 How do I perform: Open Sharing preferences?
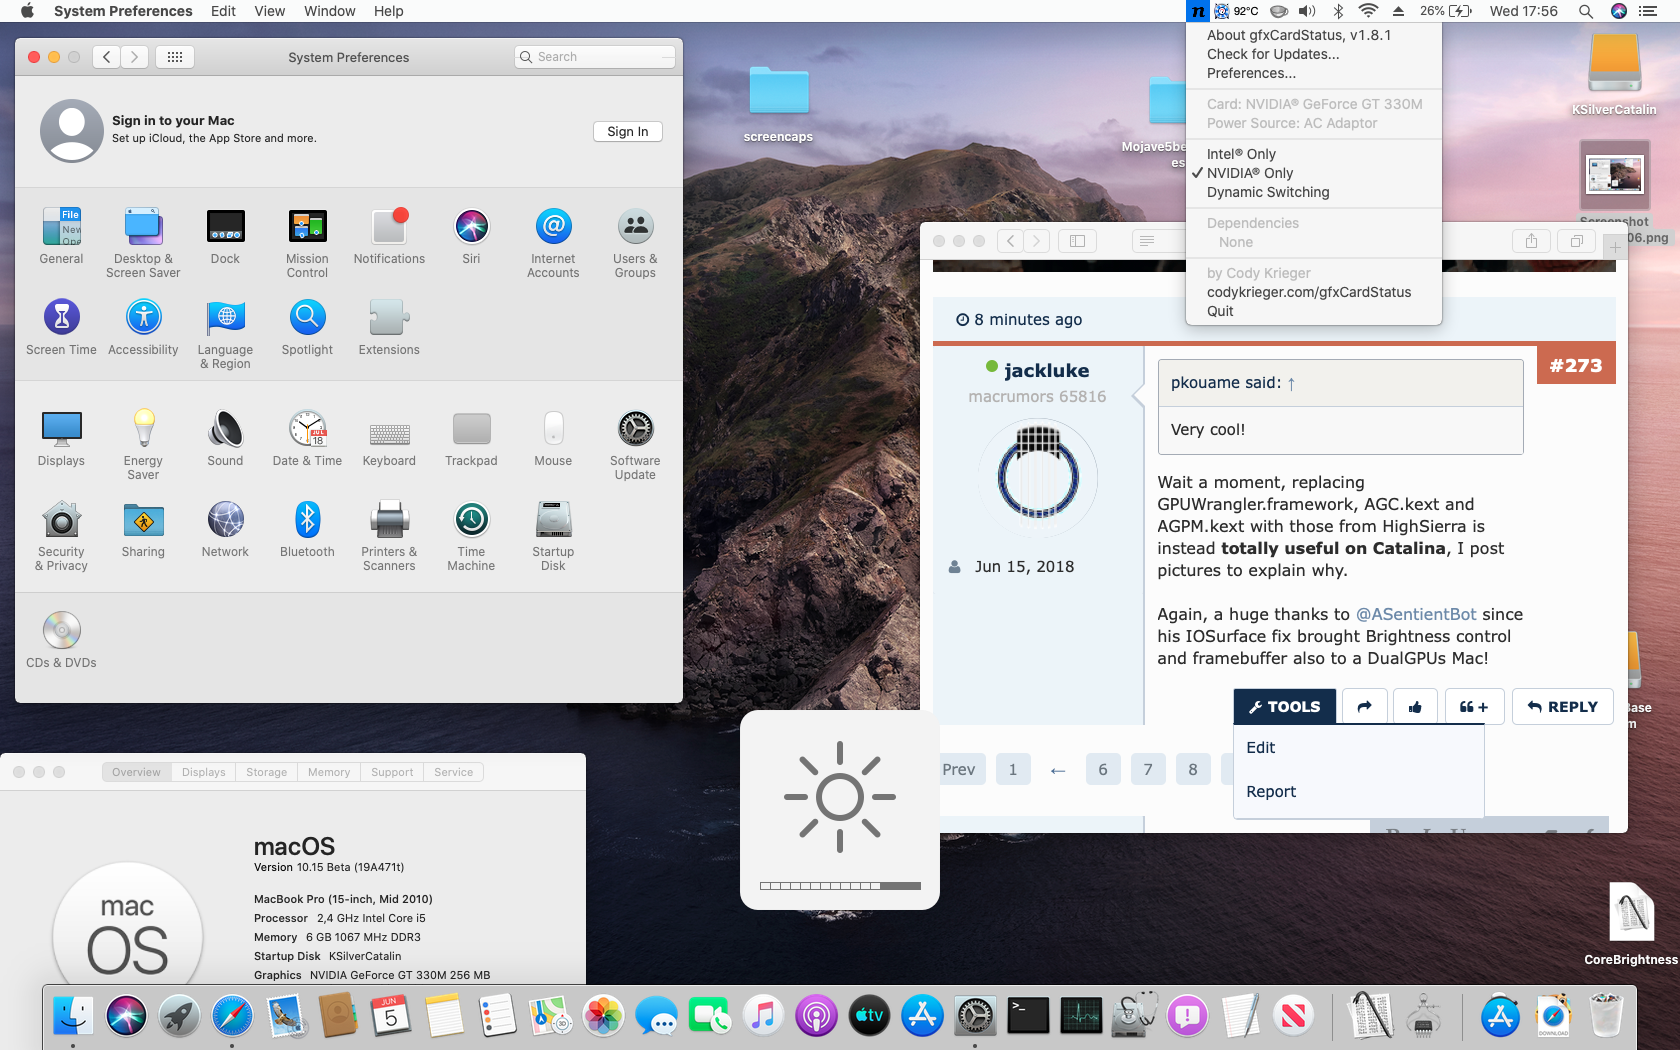pos(143,529)
